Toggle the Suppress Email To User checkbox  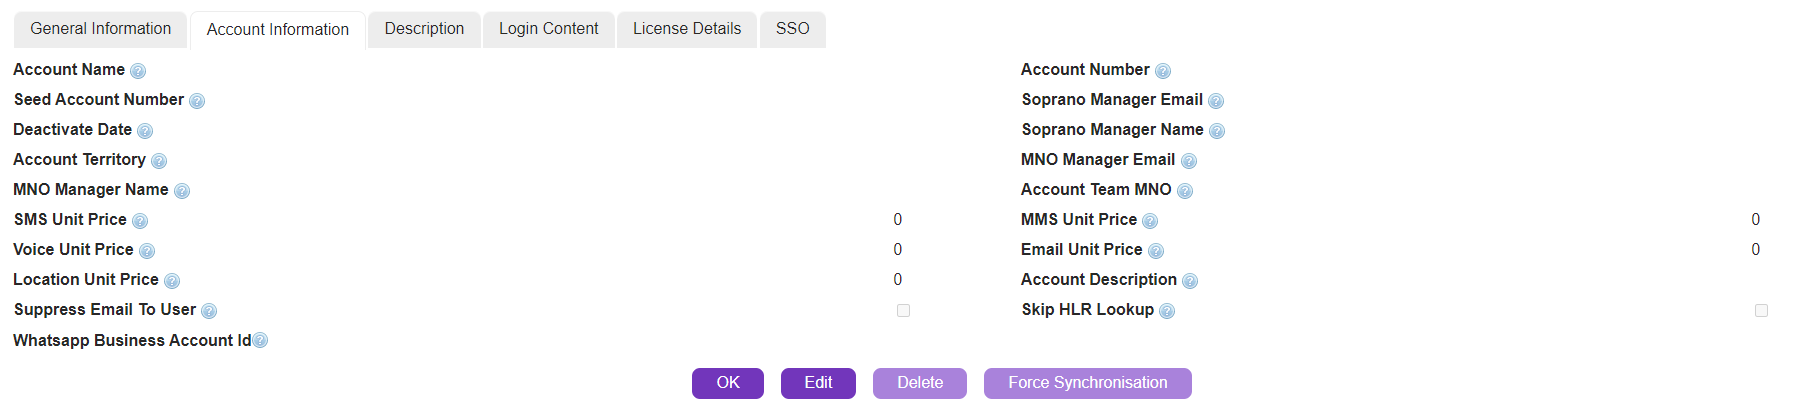point(903,311)
